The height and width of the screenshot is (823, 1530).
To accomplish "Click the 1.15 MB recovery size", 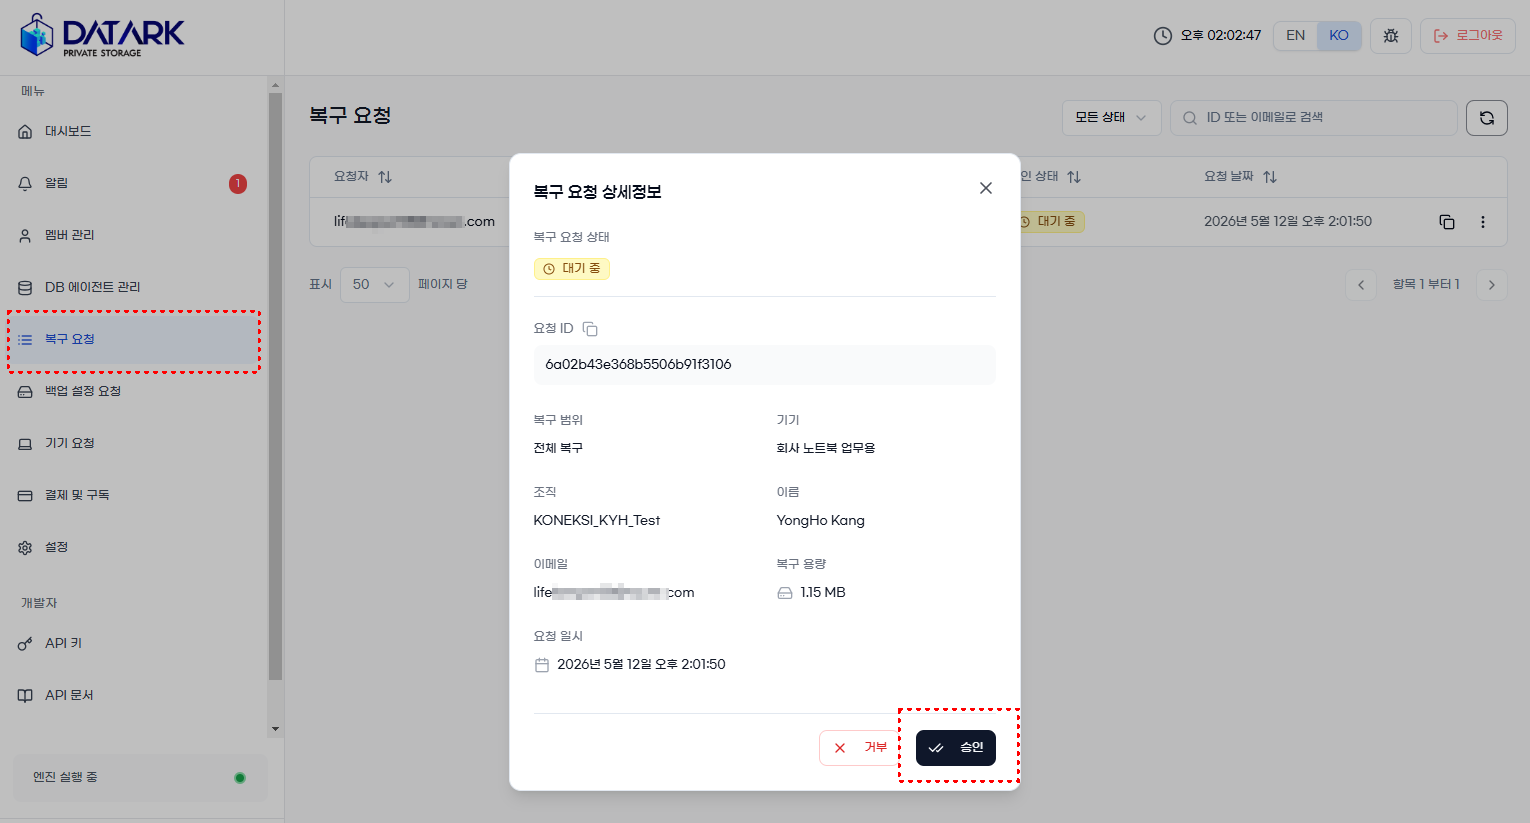I will click(x=823, y=592).
